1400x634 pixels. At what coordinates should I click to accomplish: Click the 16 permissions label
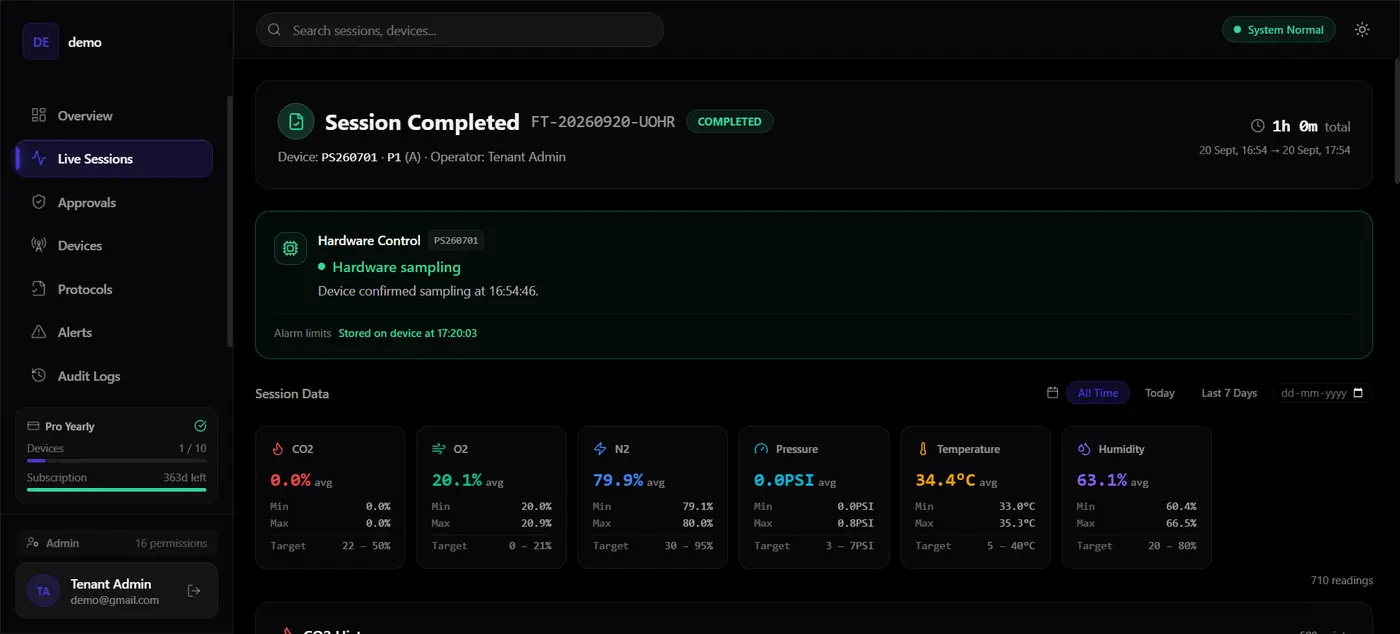(x=171, y=543)
